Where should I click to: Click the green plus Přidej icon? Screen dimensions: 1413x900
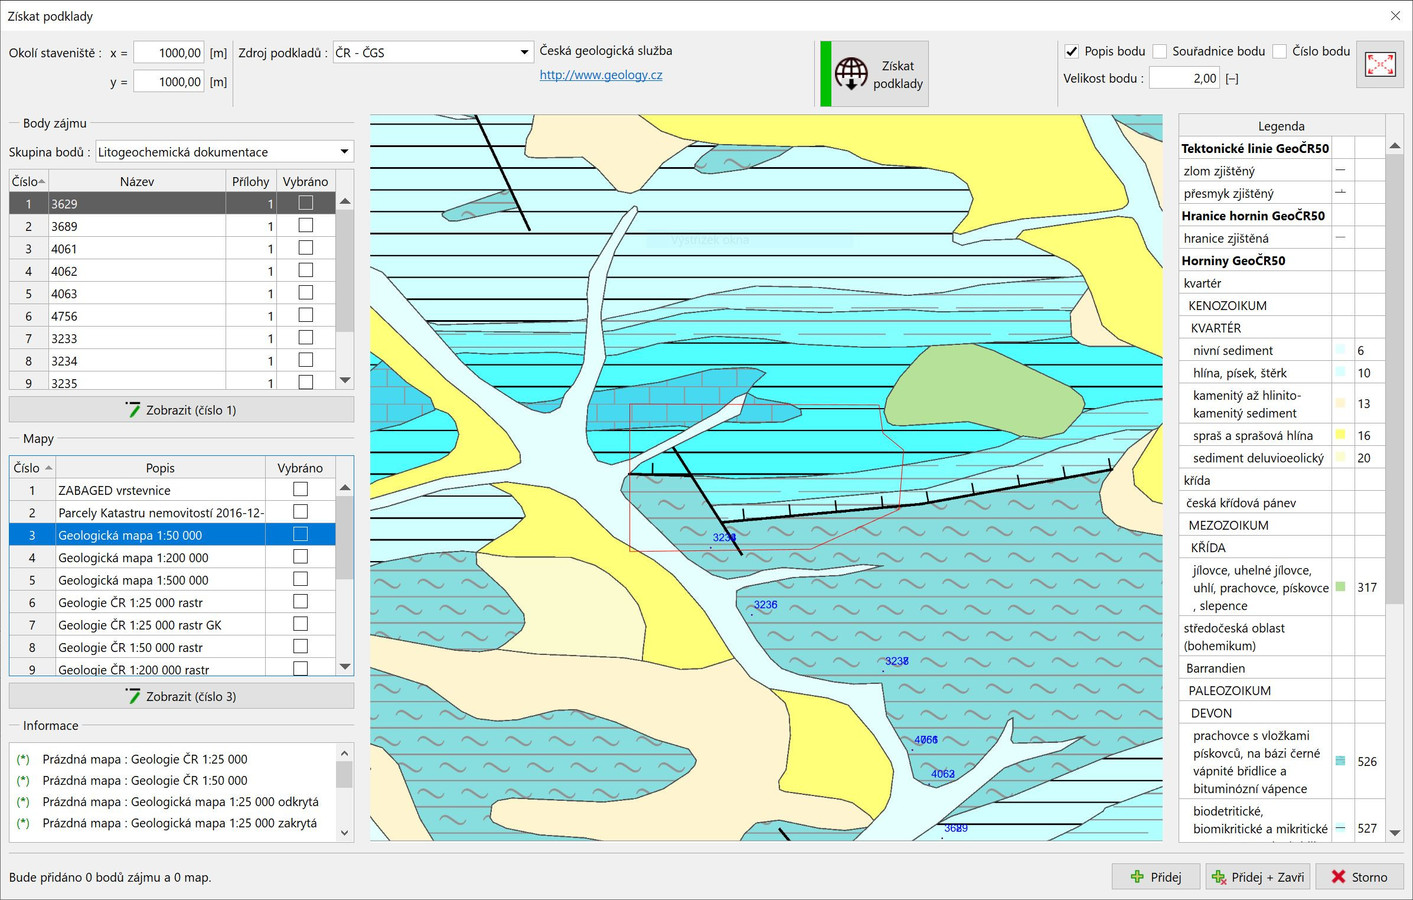pyautogui.click(x=1137, y=877)
